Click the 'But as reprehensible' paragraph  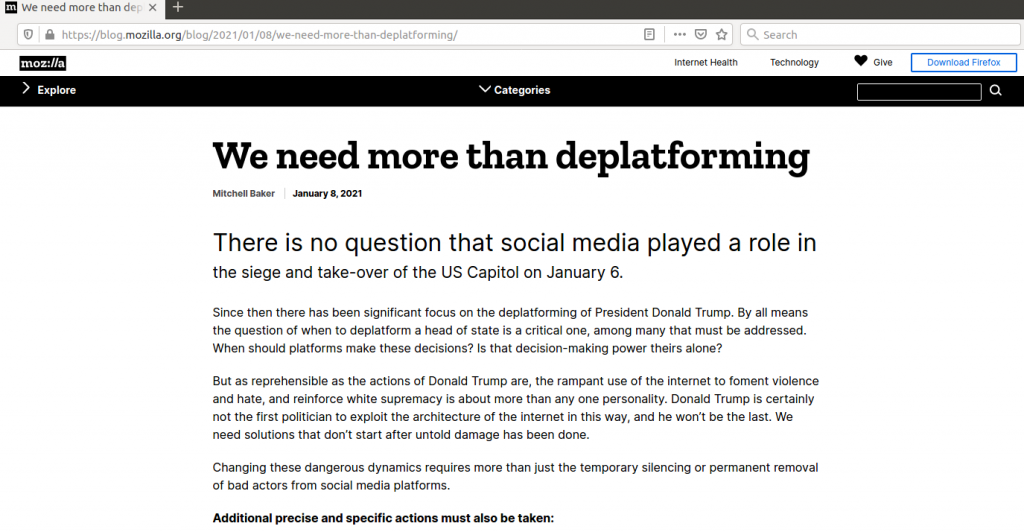pyautogui.click(x=515, y=408)
